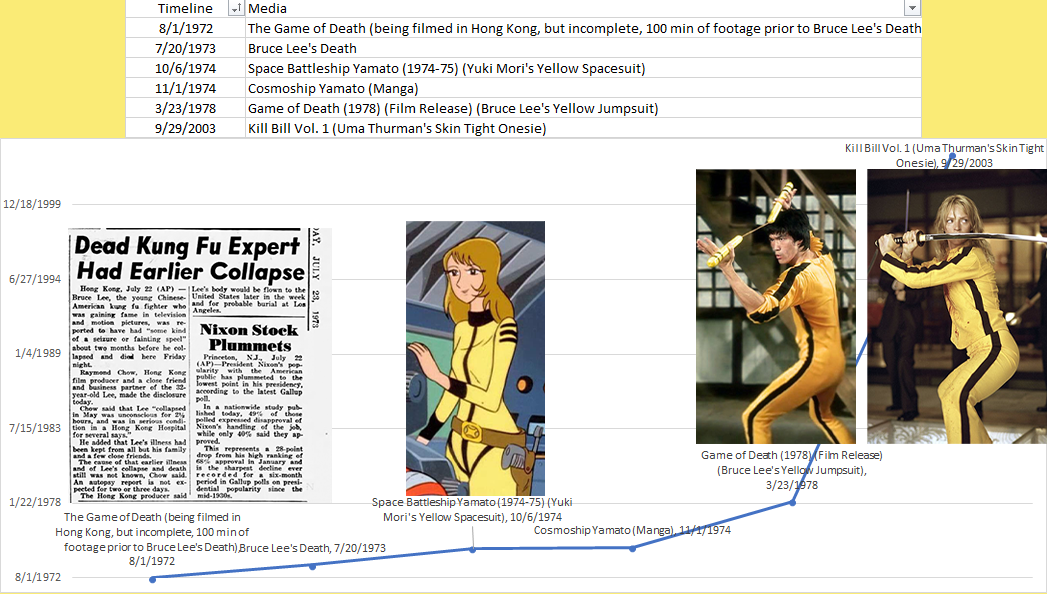Select the 7/20/1973 date cell
The image size is (1047, 594).
(185, 48)
